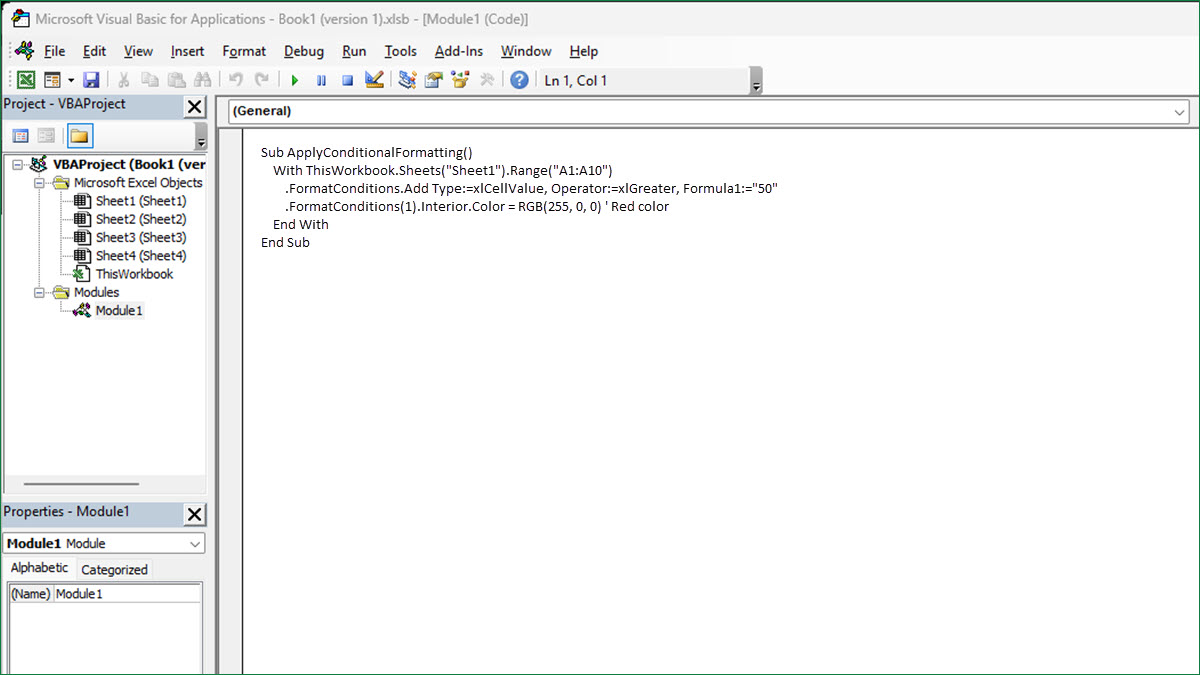Collapse the Modules folder node
This screenshot has height=675, width=1200.
click(39, 293)
